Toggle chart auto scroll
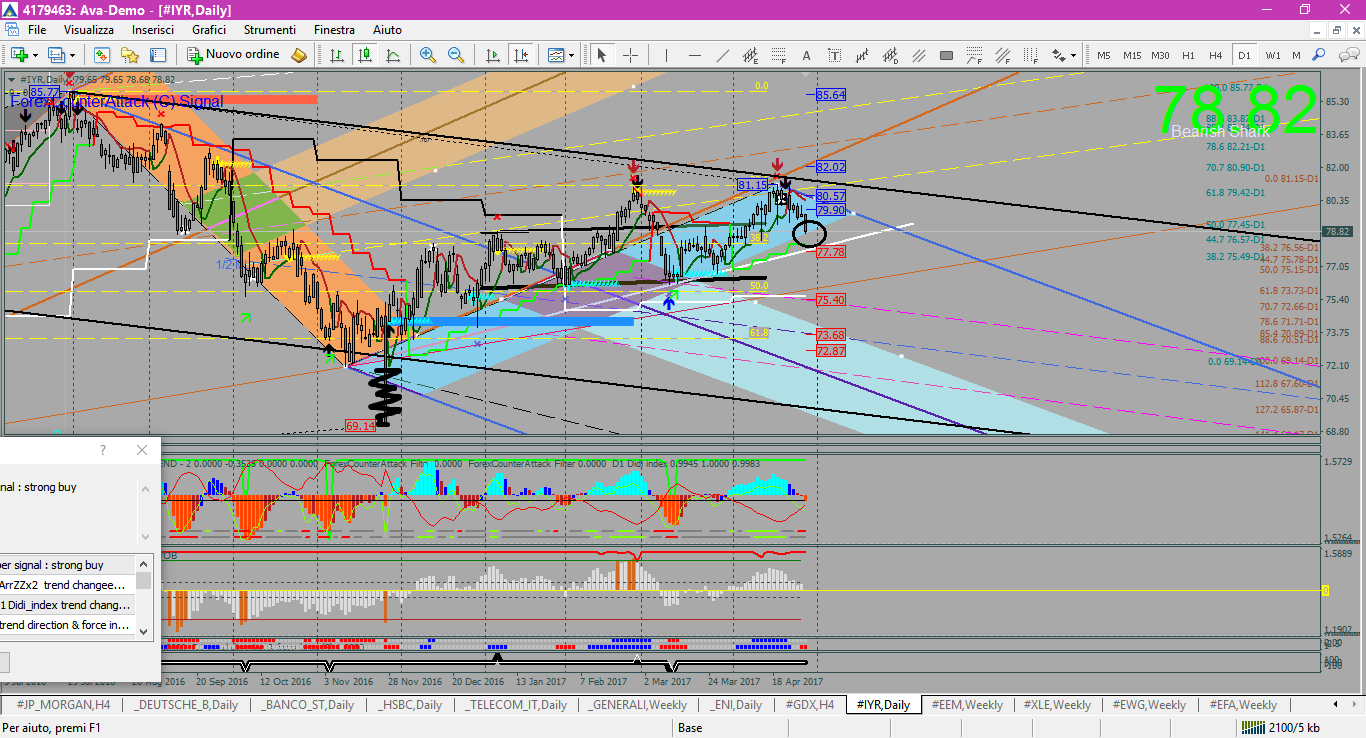 pyautogui.click(x=492, y=55)
